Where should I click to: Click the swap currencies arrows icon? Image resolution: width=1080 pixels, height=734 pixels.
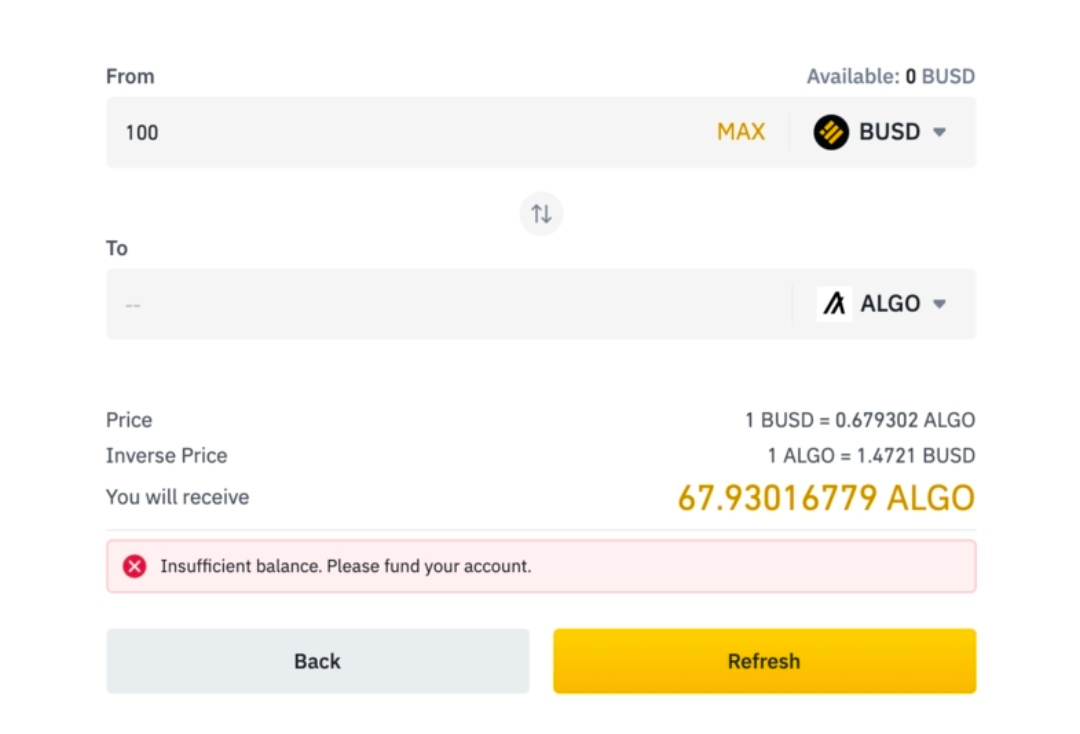541,214
